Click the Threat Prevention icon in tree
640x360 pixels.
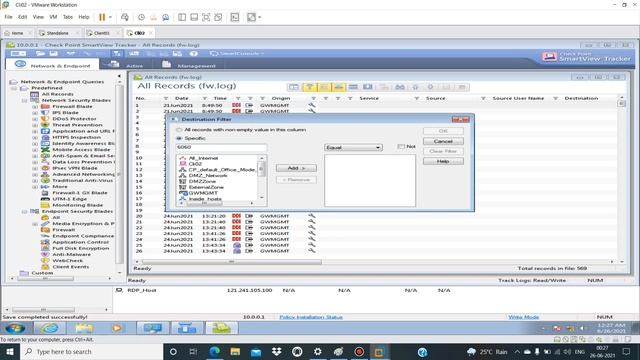click(x=45, y=125)
